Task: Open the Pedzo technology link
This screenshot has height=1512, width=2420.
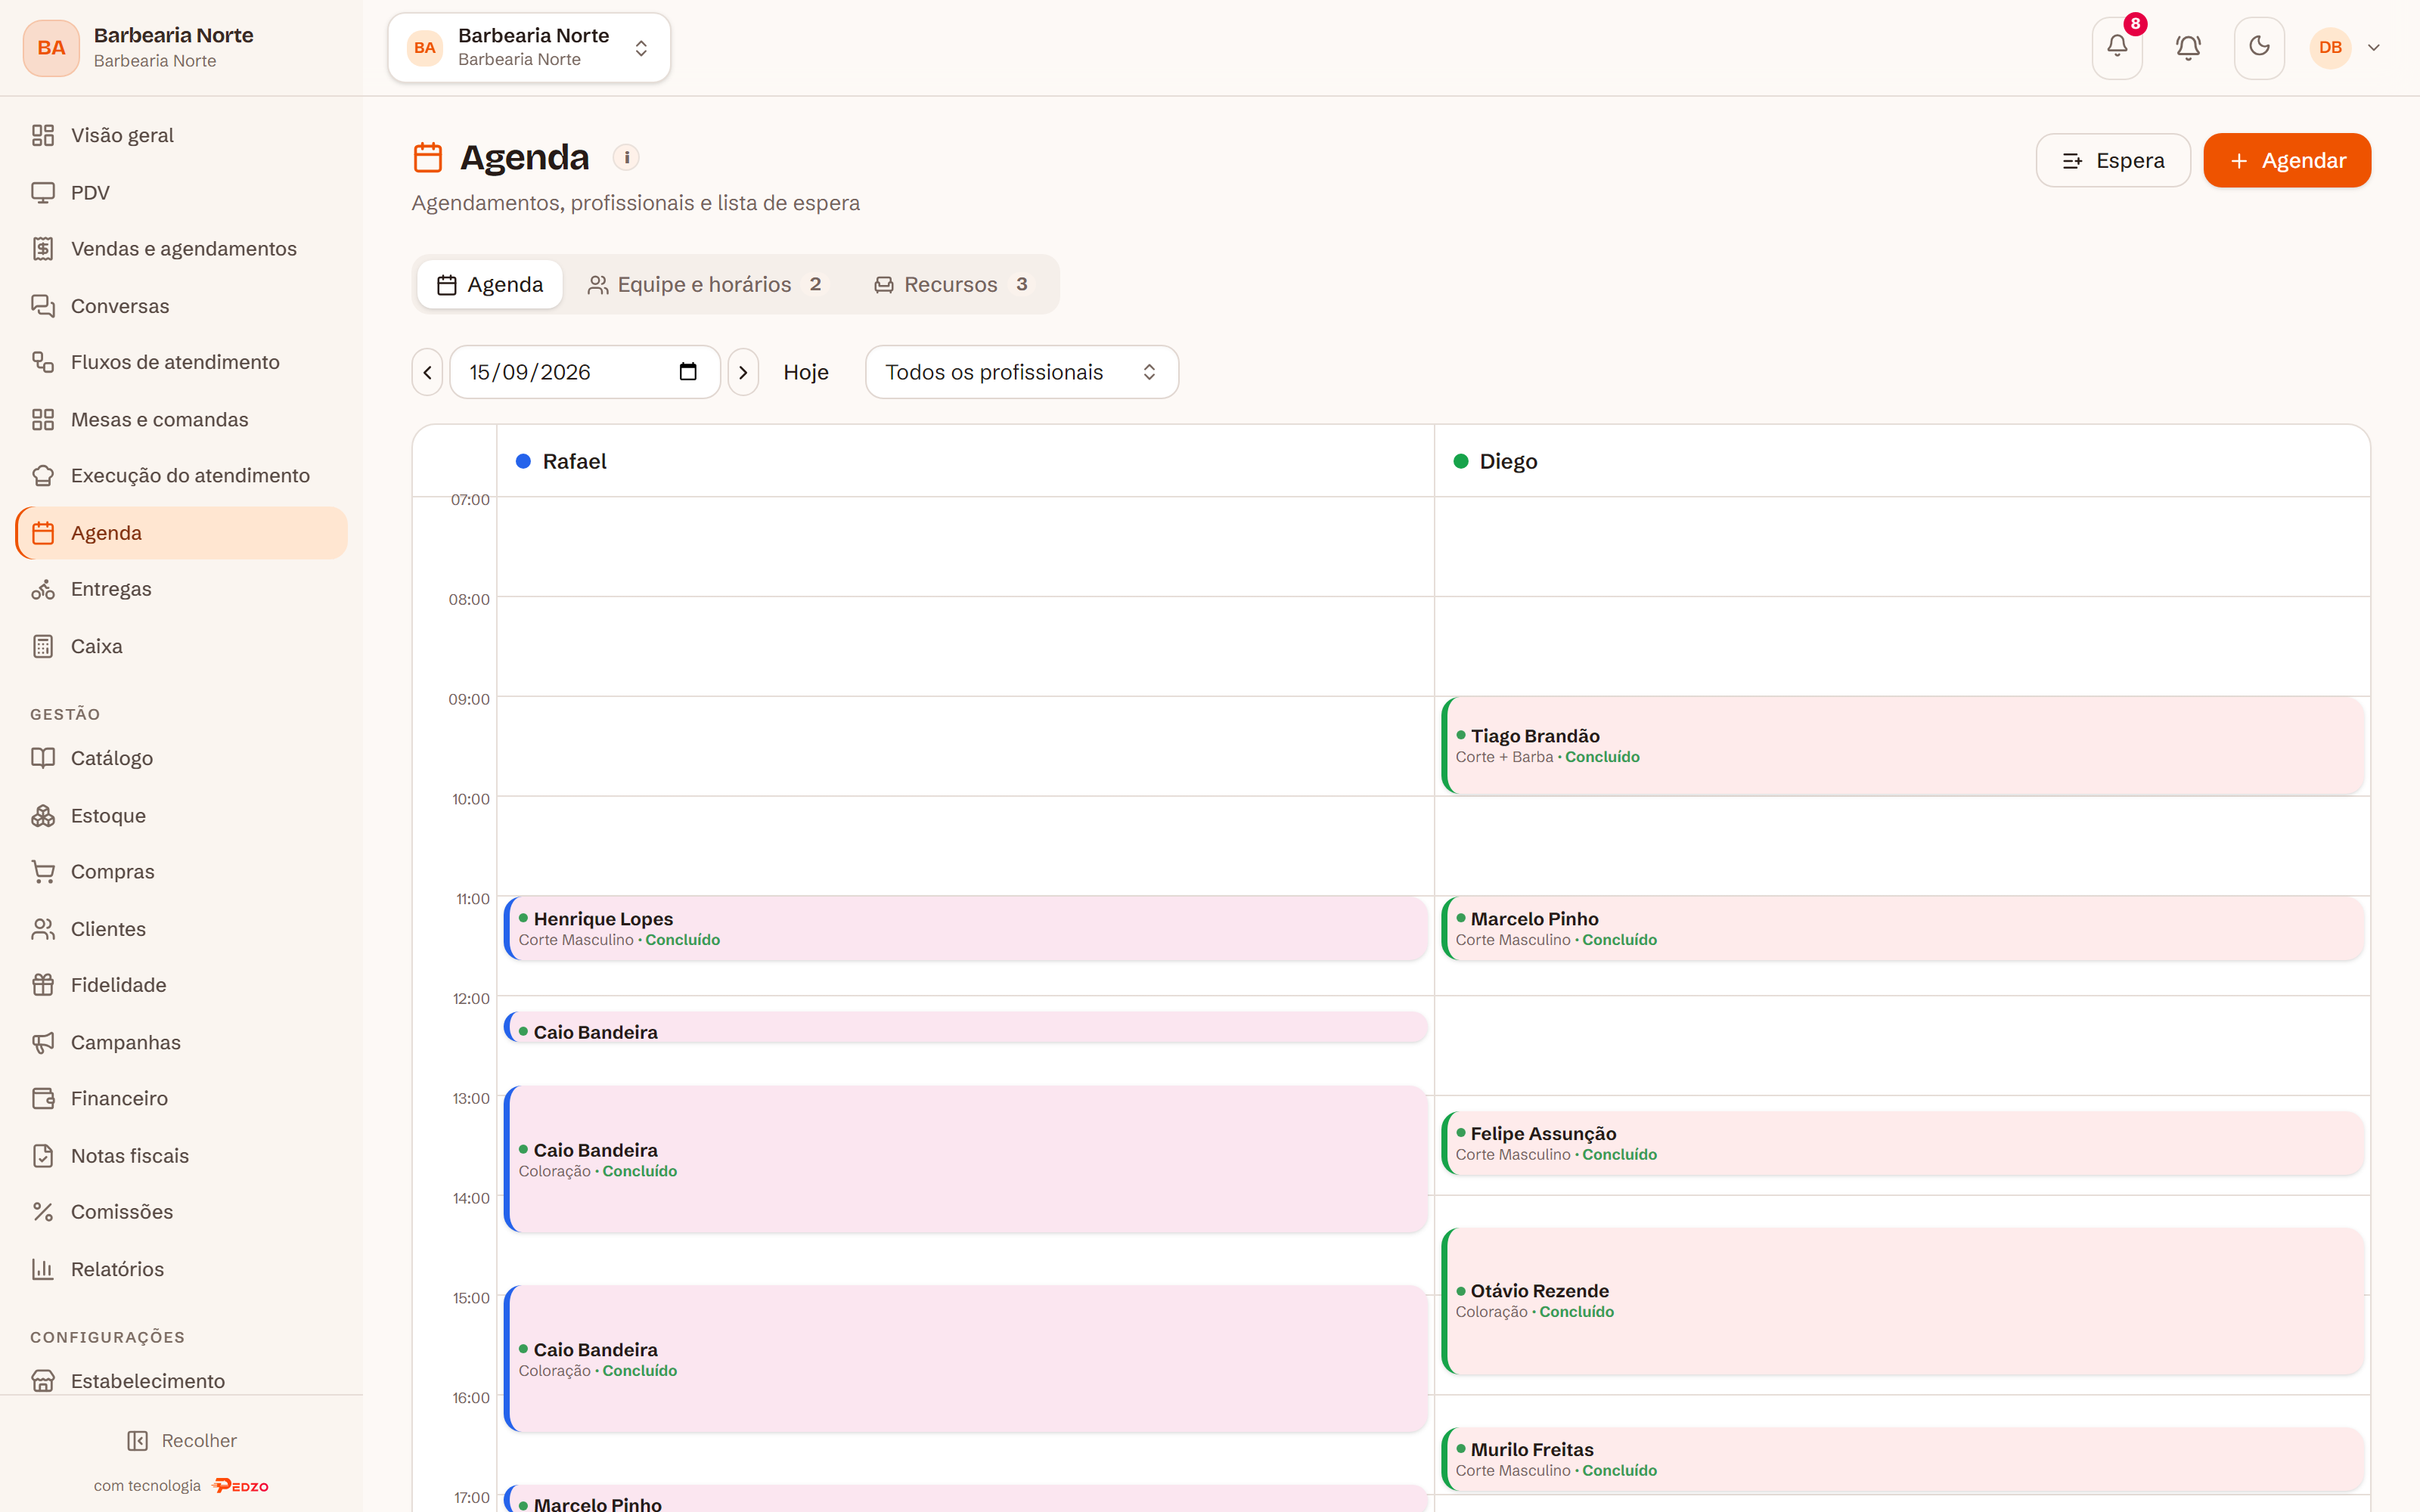Action: [x=181, y=1486]
